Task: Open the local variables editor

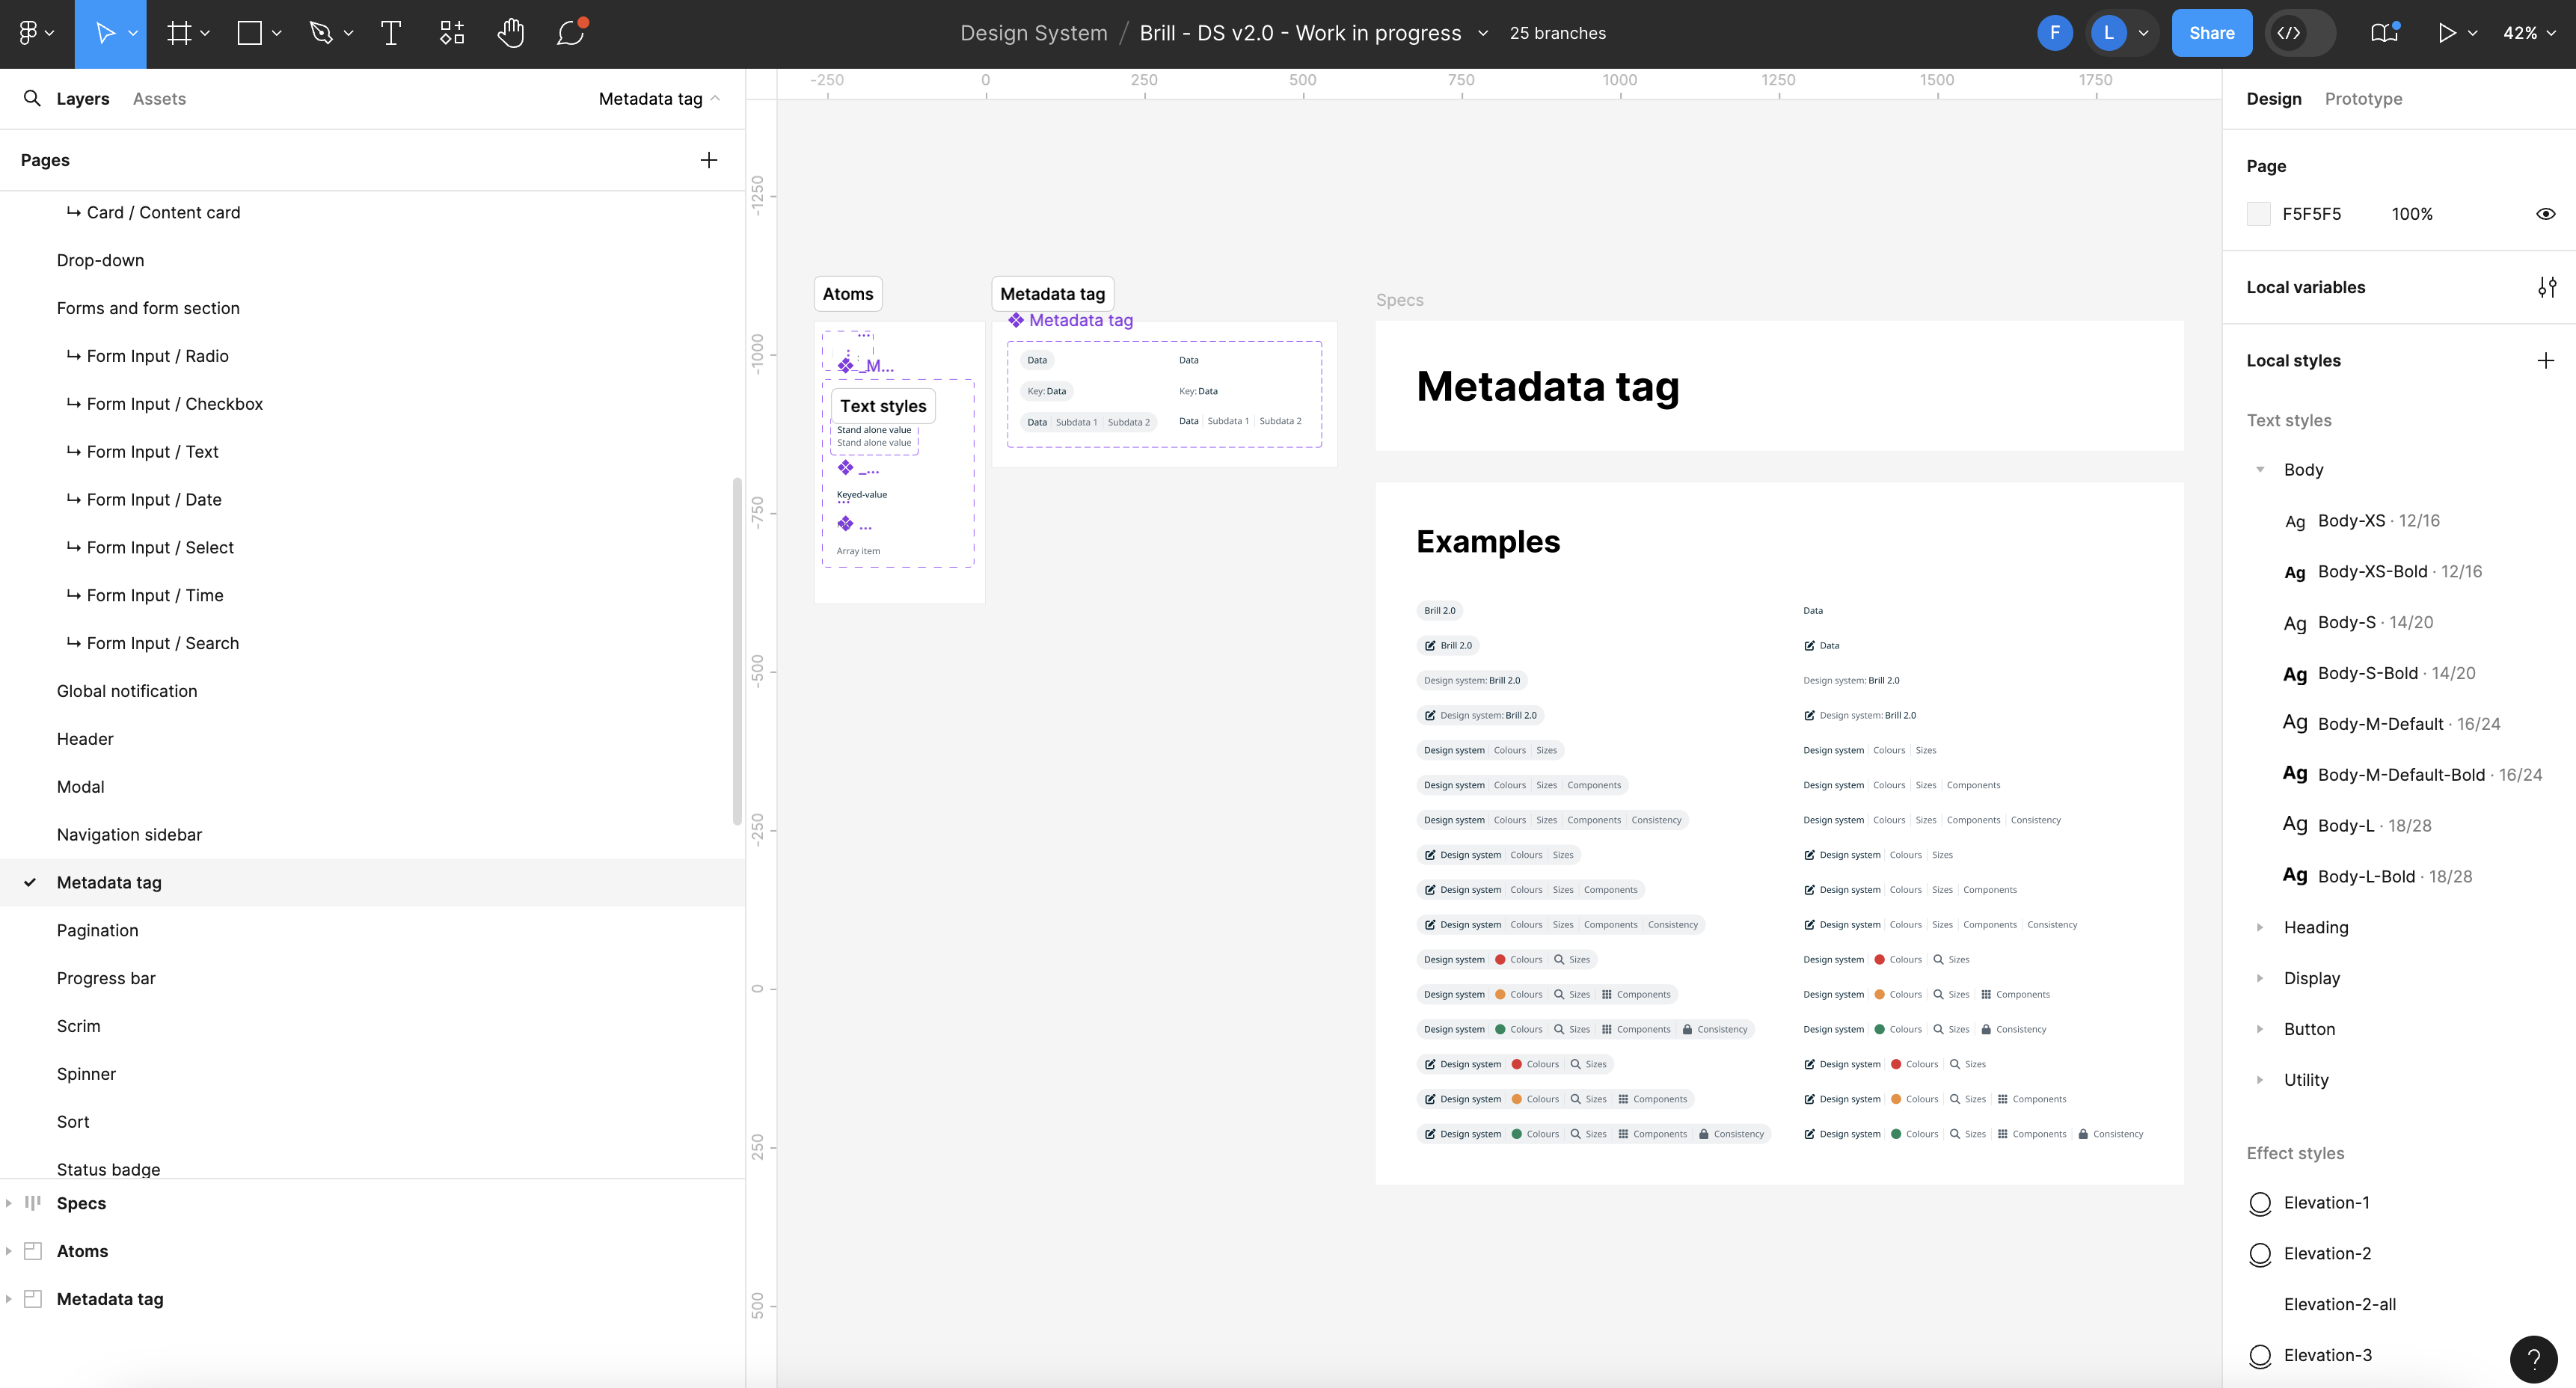Action: point(2548,287)
